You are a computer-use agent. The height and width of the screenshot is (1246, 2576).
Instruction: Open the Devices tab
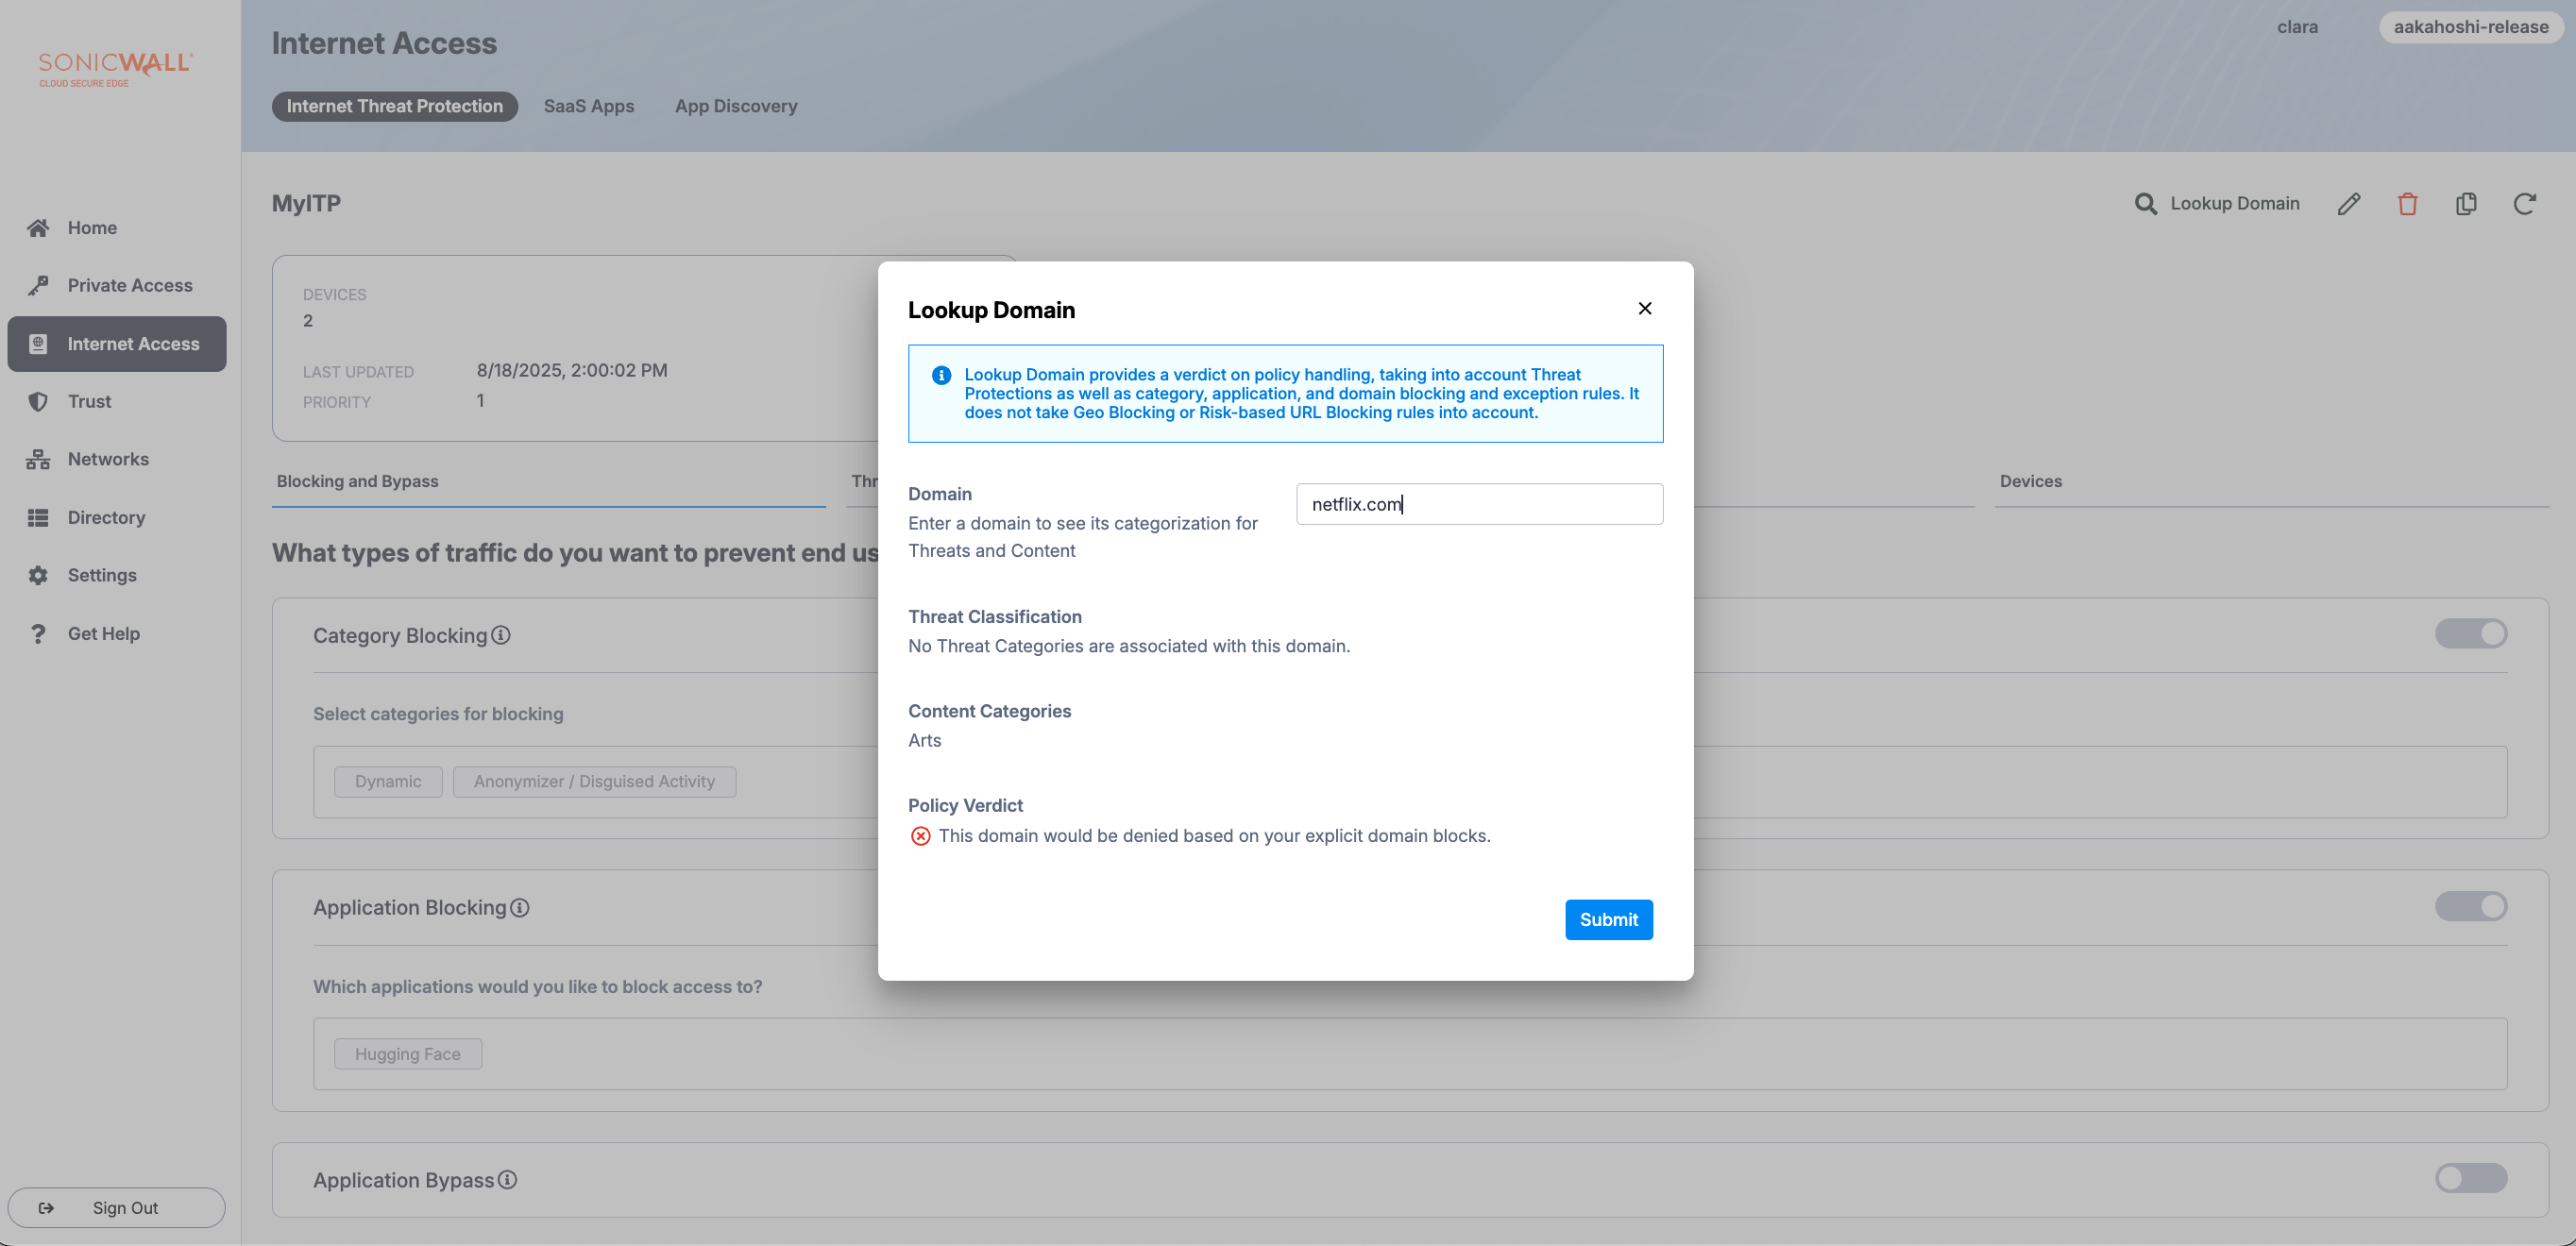tap(2030, 481)
